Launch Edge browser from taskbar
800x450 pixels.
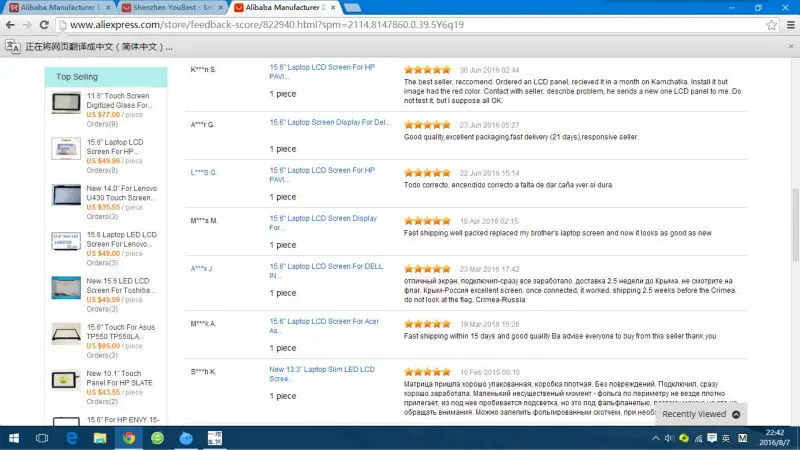pos(71,438)
